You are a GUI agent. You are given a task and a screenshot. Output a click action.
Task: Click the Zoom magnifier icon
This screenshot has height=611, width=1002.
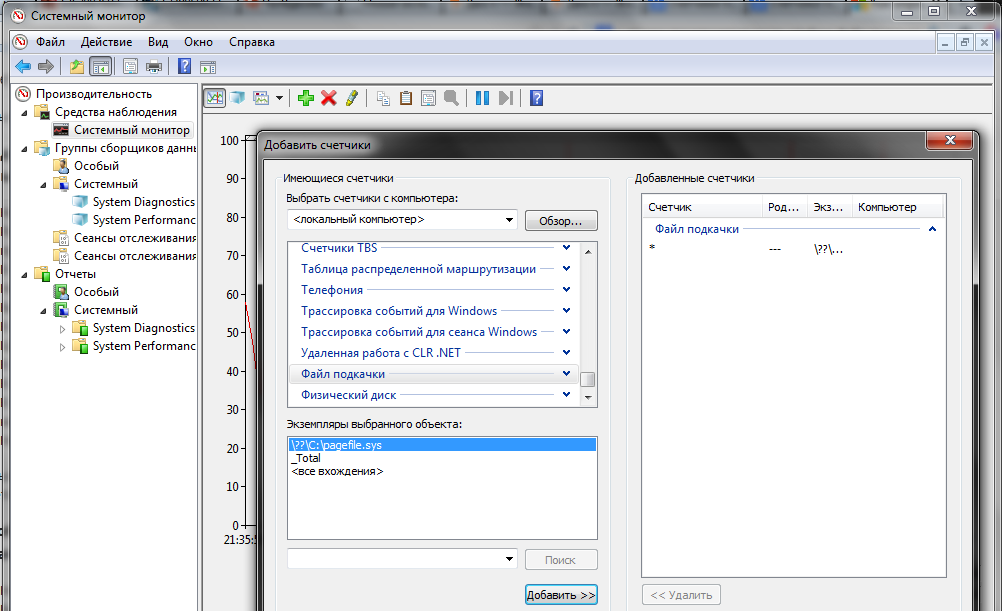pyautogui.click(x=451, y=98)
